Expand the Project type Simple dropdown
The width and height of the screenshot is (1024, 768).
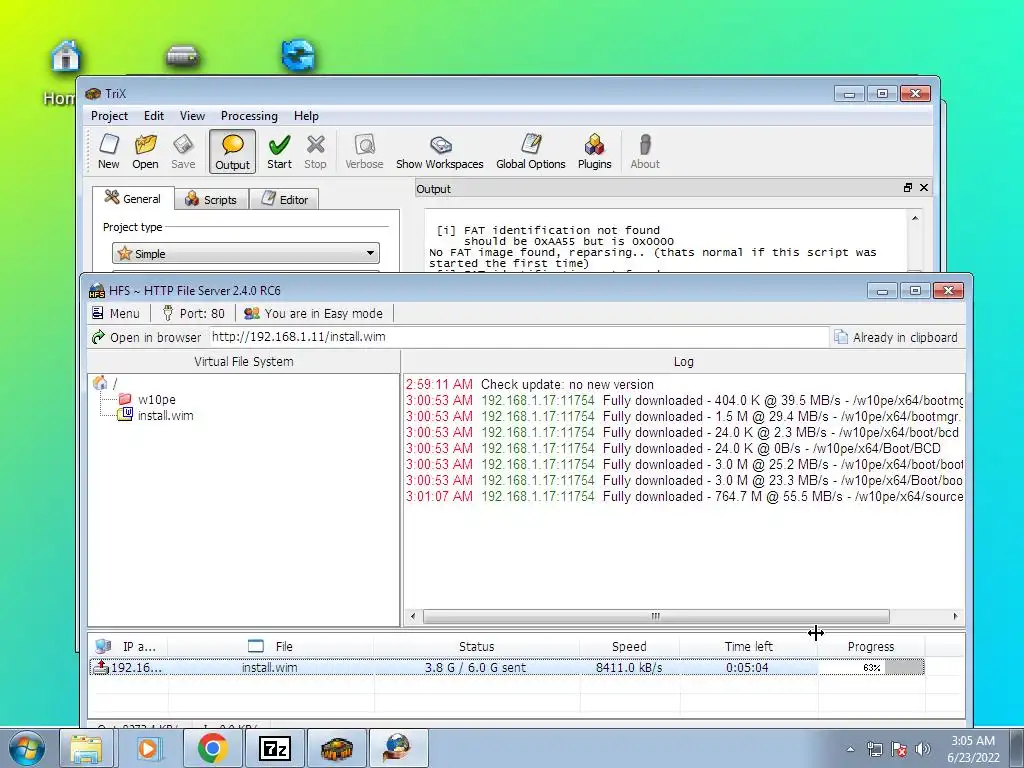pyautogui.click(x=246, y=253)
